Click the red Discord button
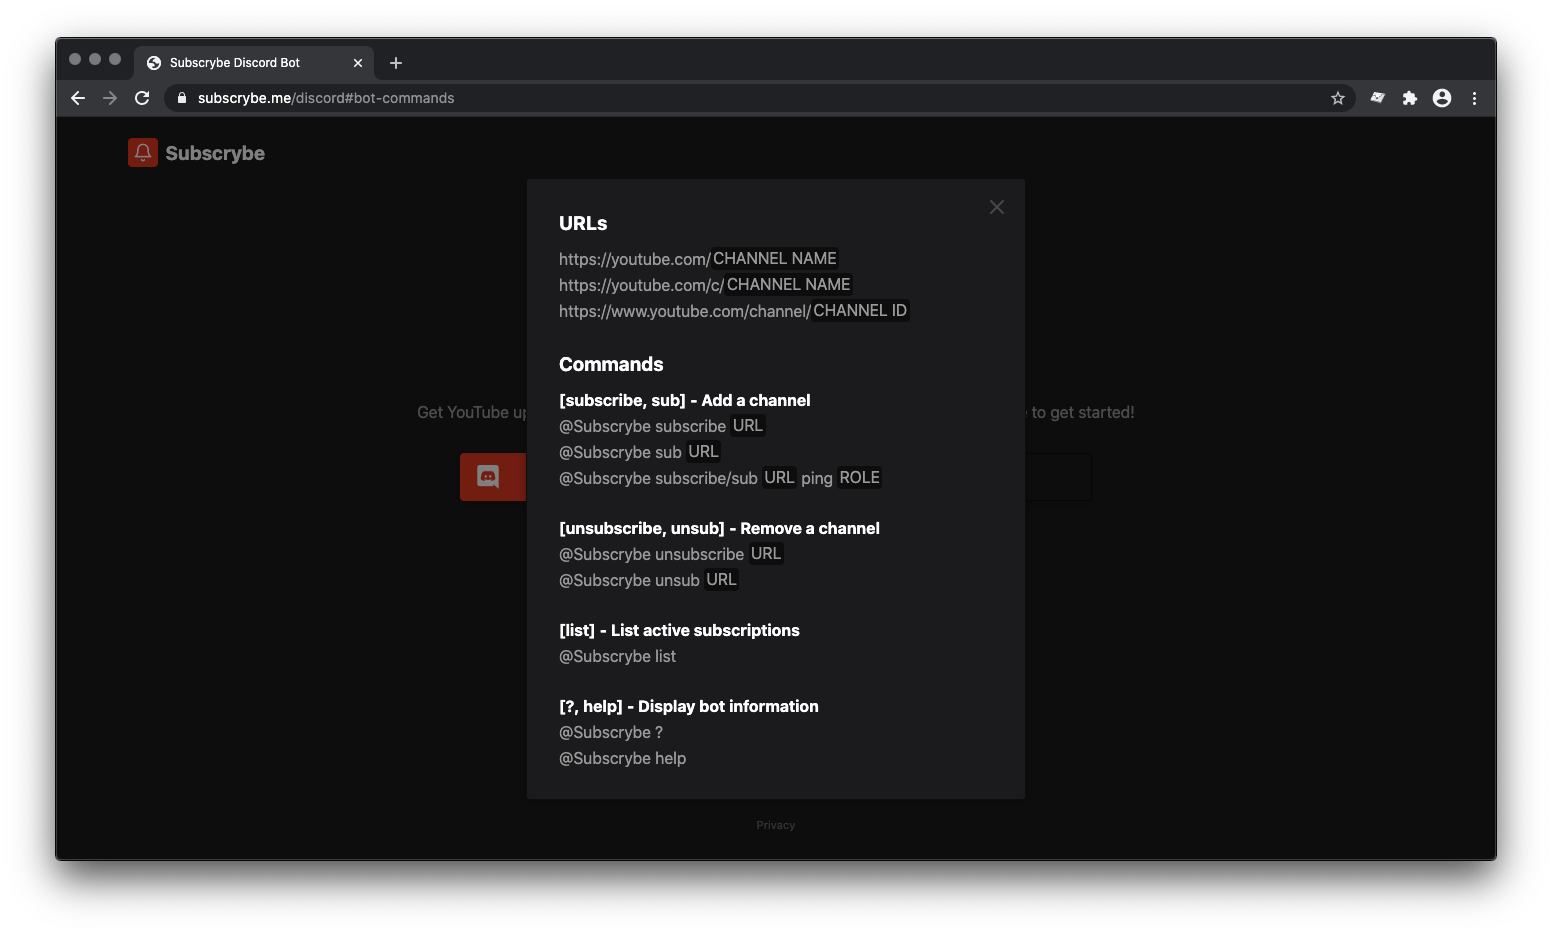Viewport: 1552px width, 934px height. (493, 477)
